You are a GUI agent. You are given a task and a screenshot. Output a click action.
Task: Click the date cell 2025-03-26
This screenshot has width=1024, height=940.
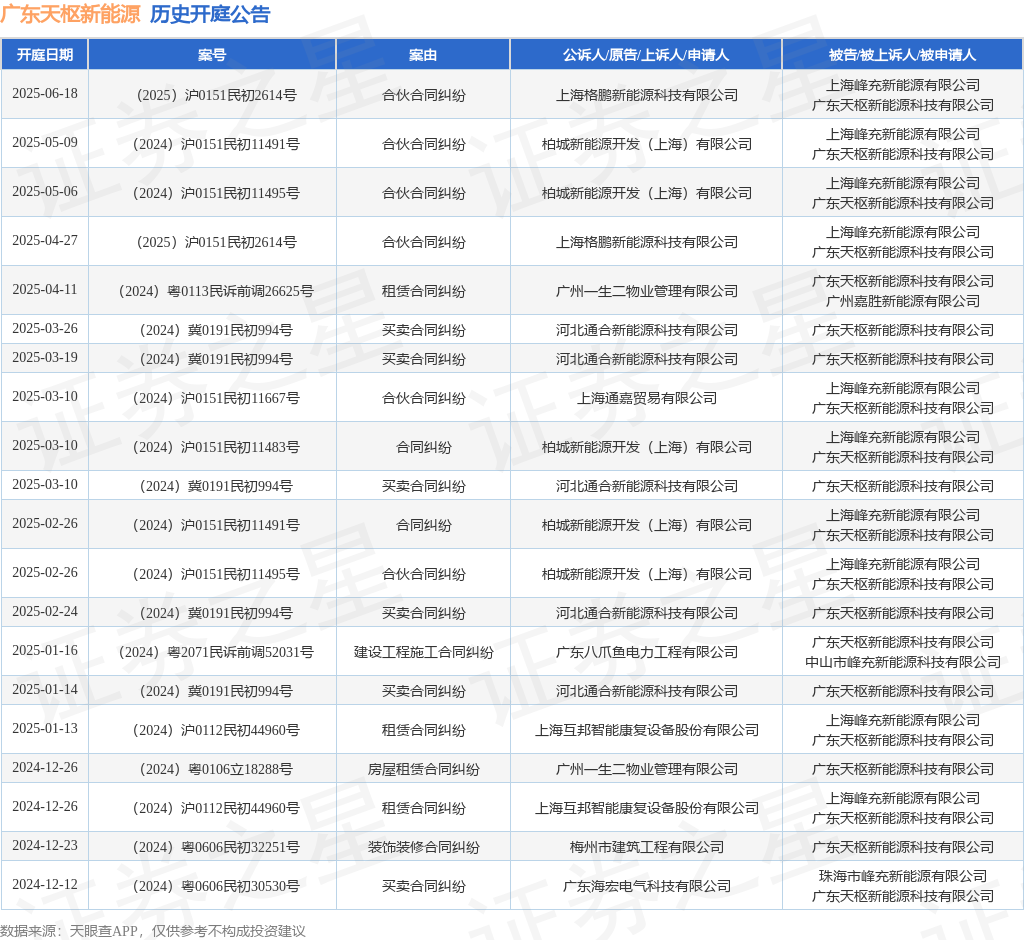coord(44,329)
